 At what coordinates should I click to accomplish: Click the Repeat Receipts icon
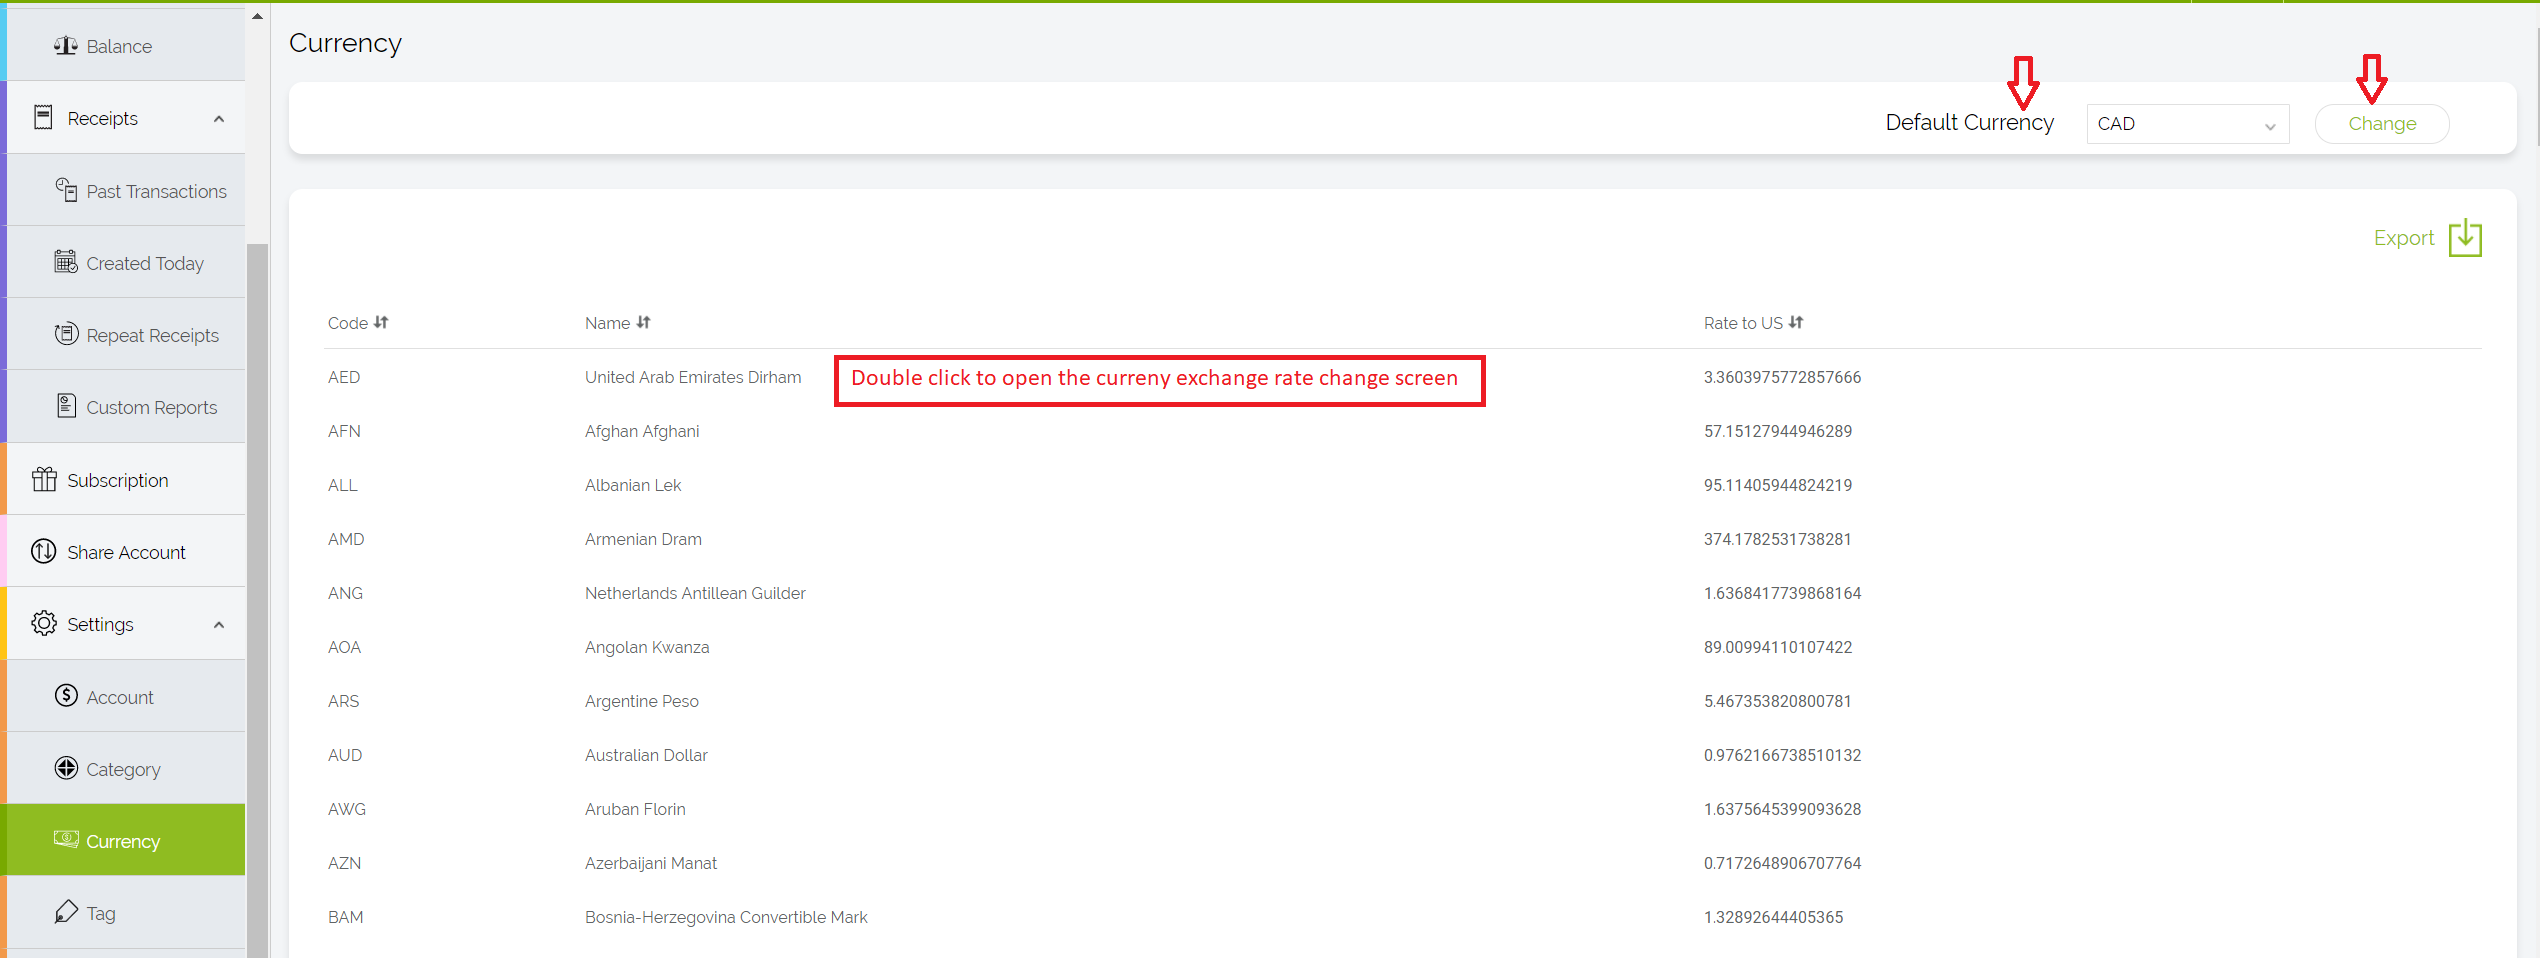coord(66,334)
